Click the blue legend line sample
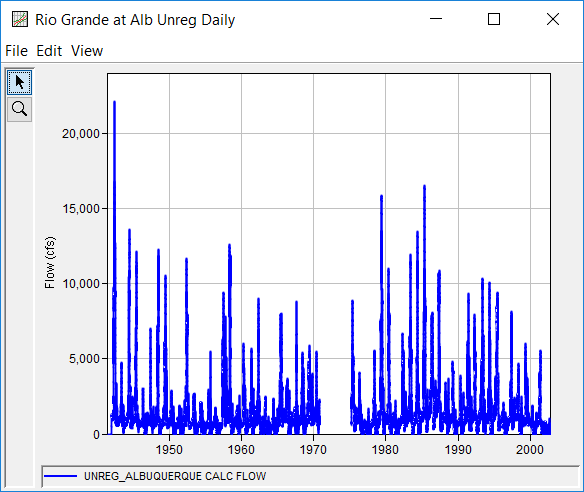 click(x=60, y=476)
